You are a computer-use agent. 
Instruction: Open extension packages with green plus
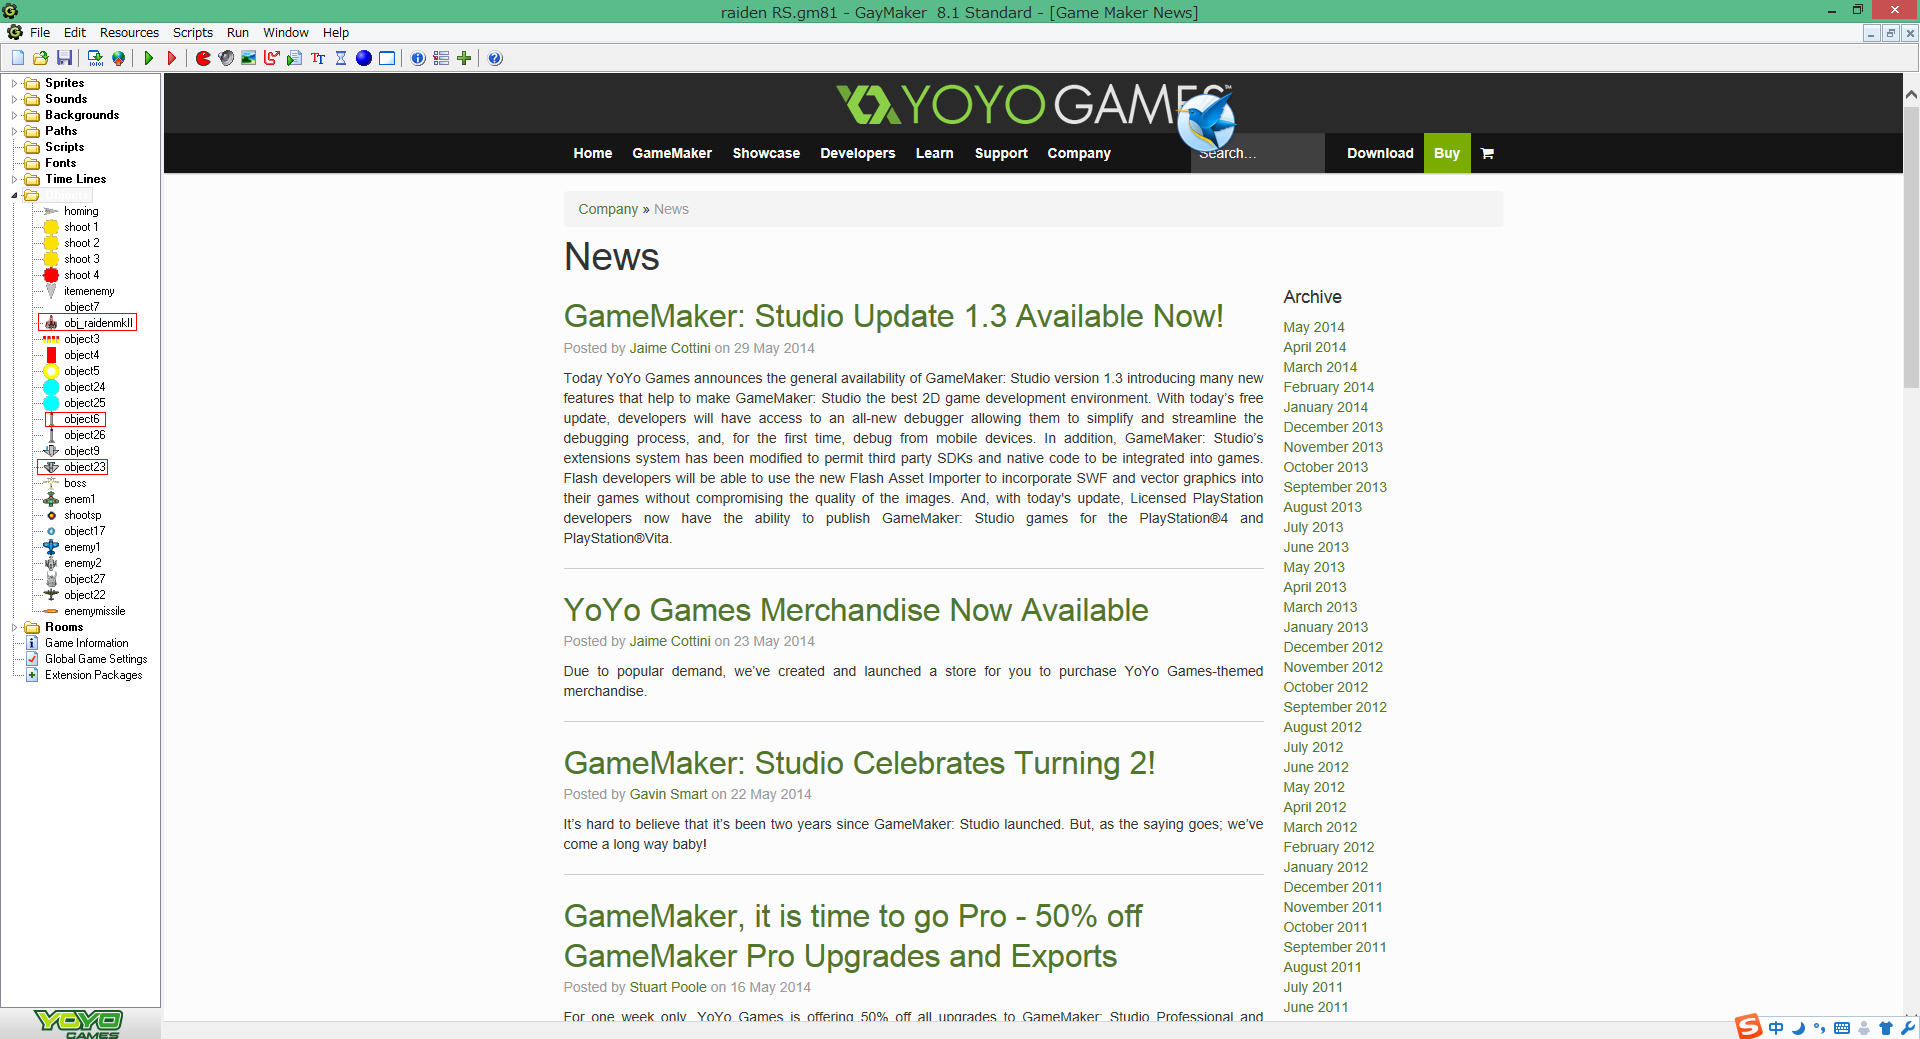[x=464, y=58]
